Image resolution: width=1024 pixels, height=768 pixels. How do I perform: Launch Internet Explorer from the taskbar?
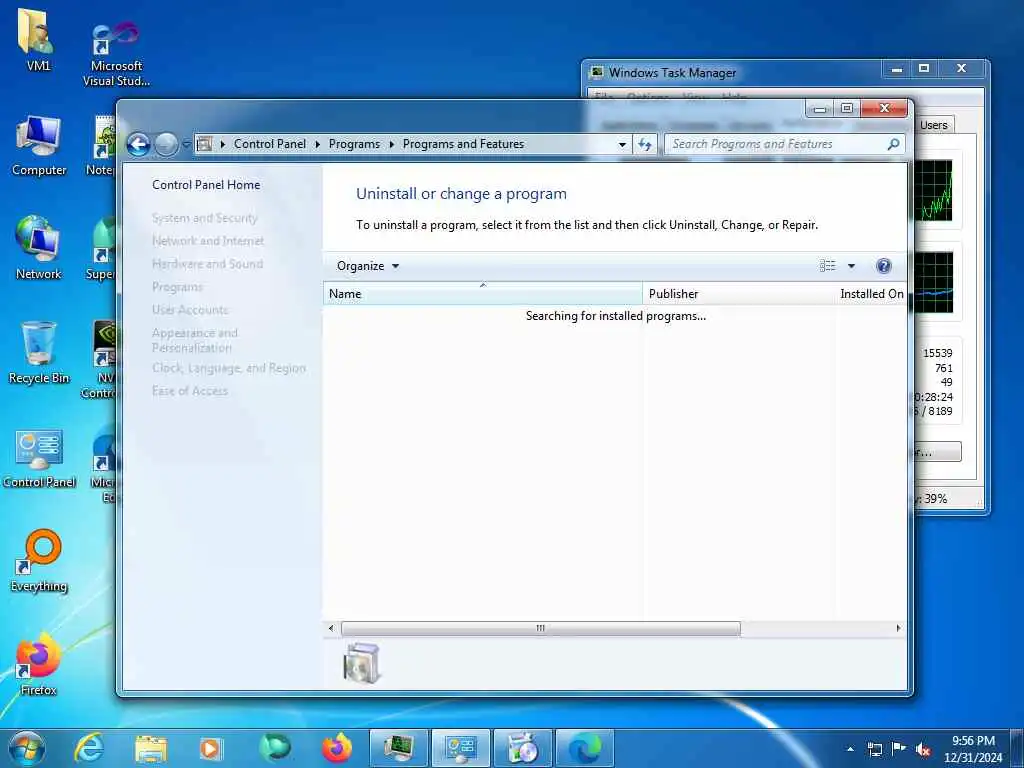tap(89, 748)
